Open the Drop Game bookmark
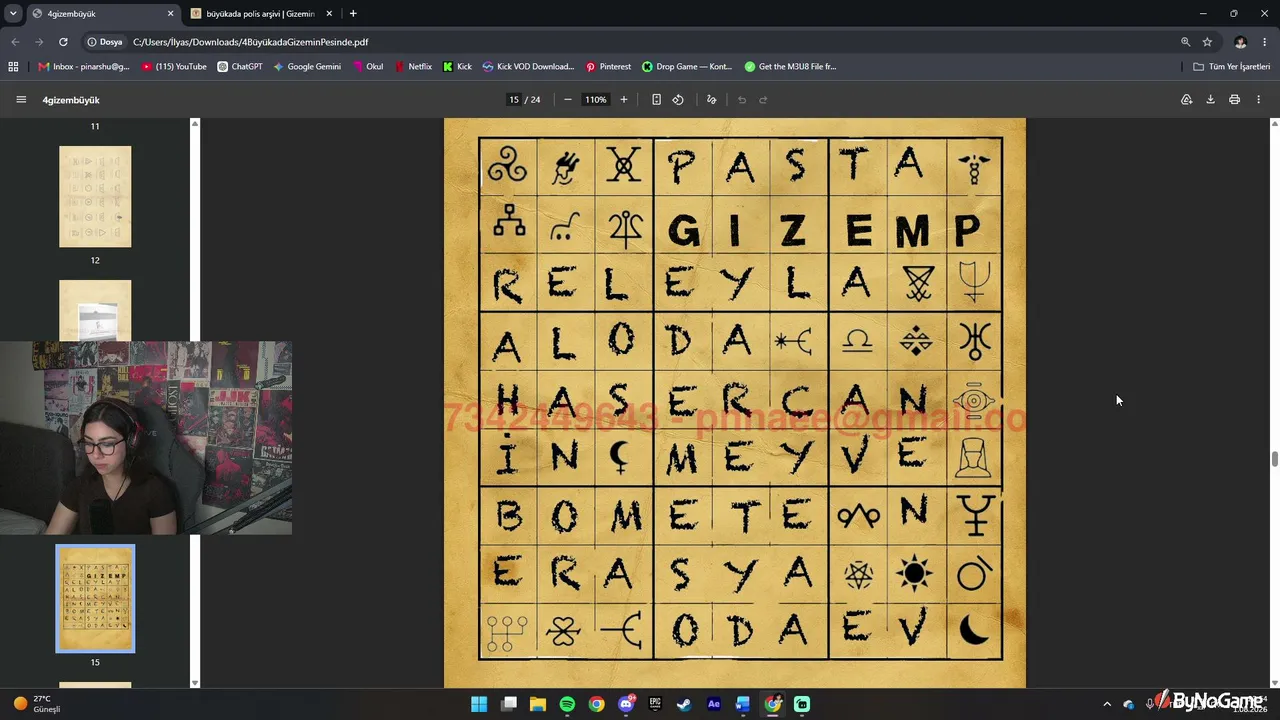Viewport: 1280px width, 720px height. [x=687, y=67]
